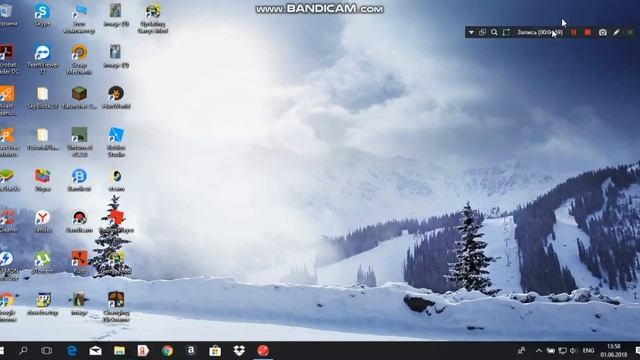The image size is (640, 360).
Task: Open the People icon in system tray
Action: [x=521, y=351]
